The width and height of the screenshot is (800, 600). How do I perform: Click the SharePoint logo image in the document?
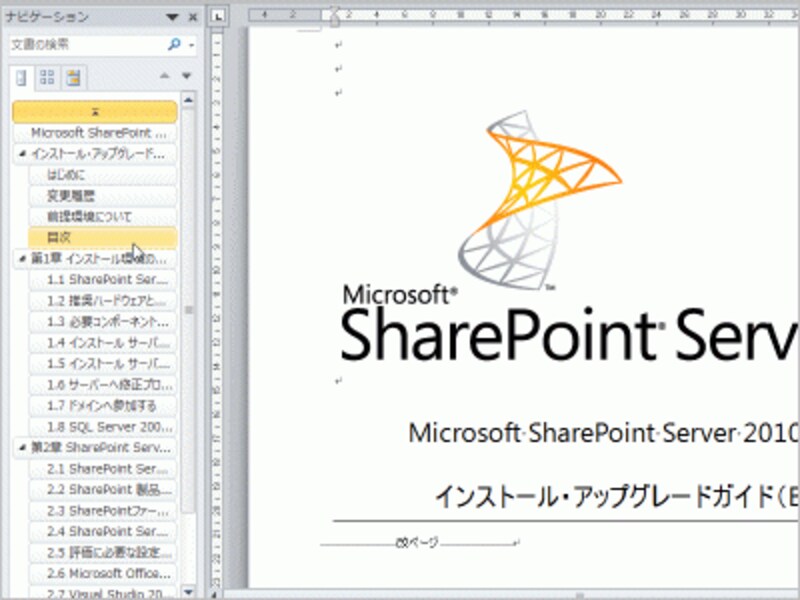click(539, 200)
